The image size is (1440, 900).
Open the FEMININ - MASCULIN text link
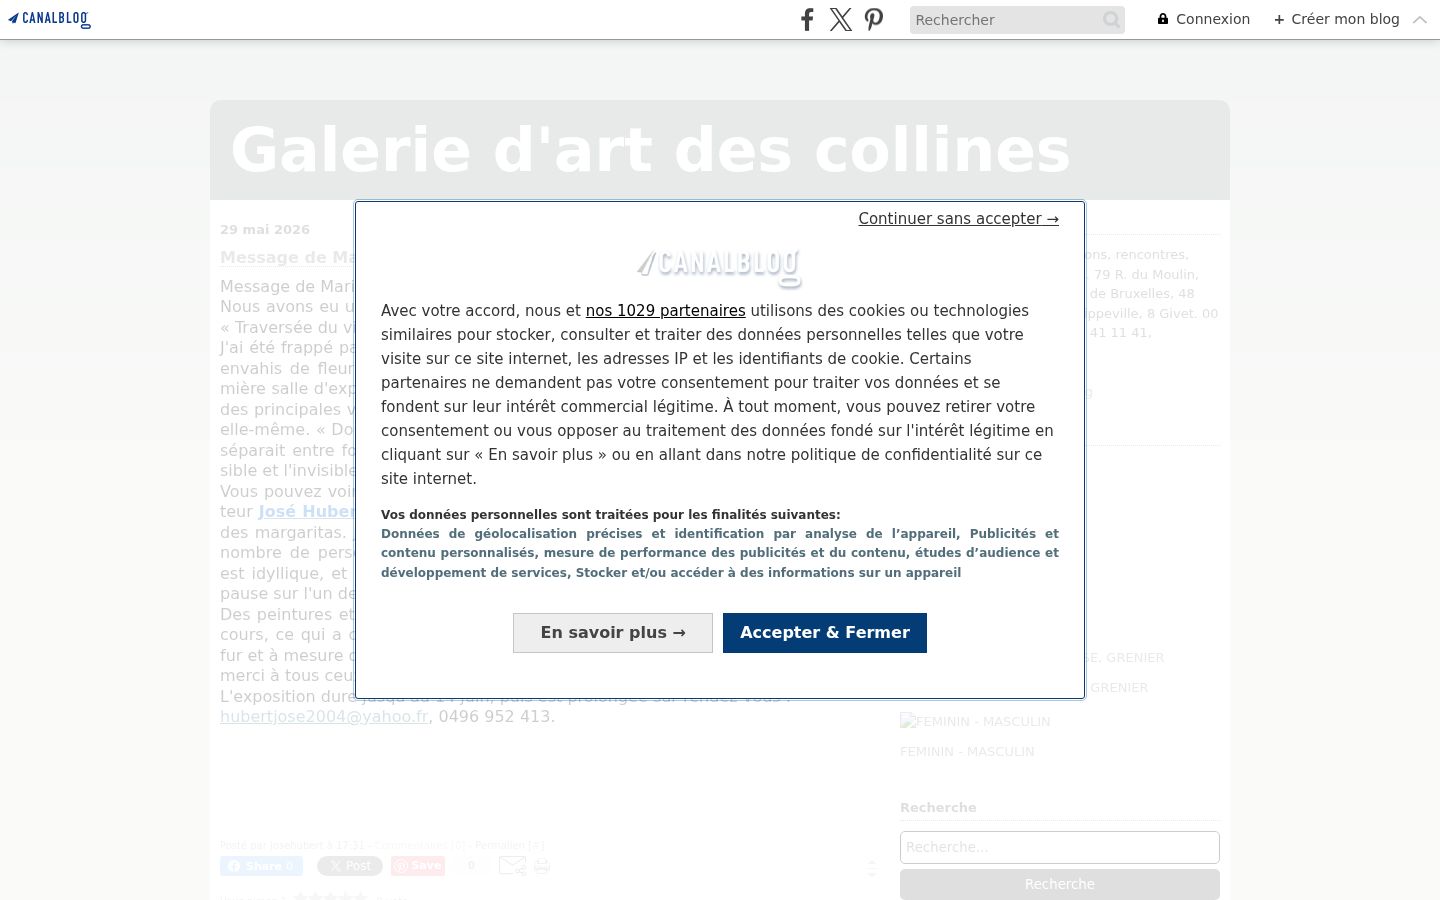click(967, 752)
